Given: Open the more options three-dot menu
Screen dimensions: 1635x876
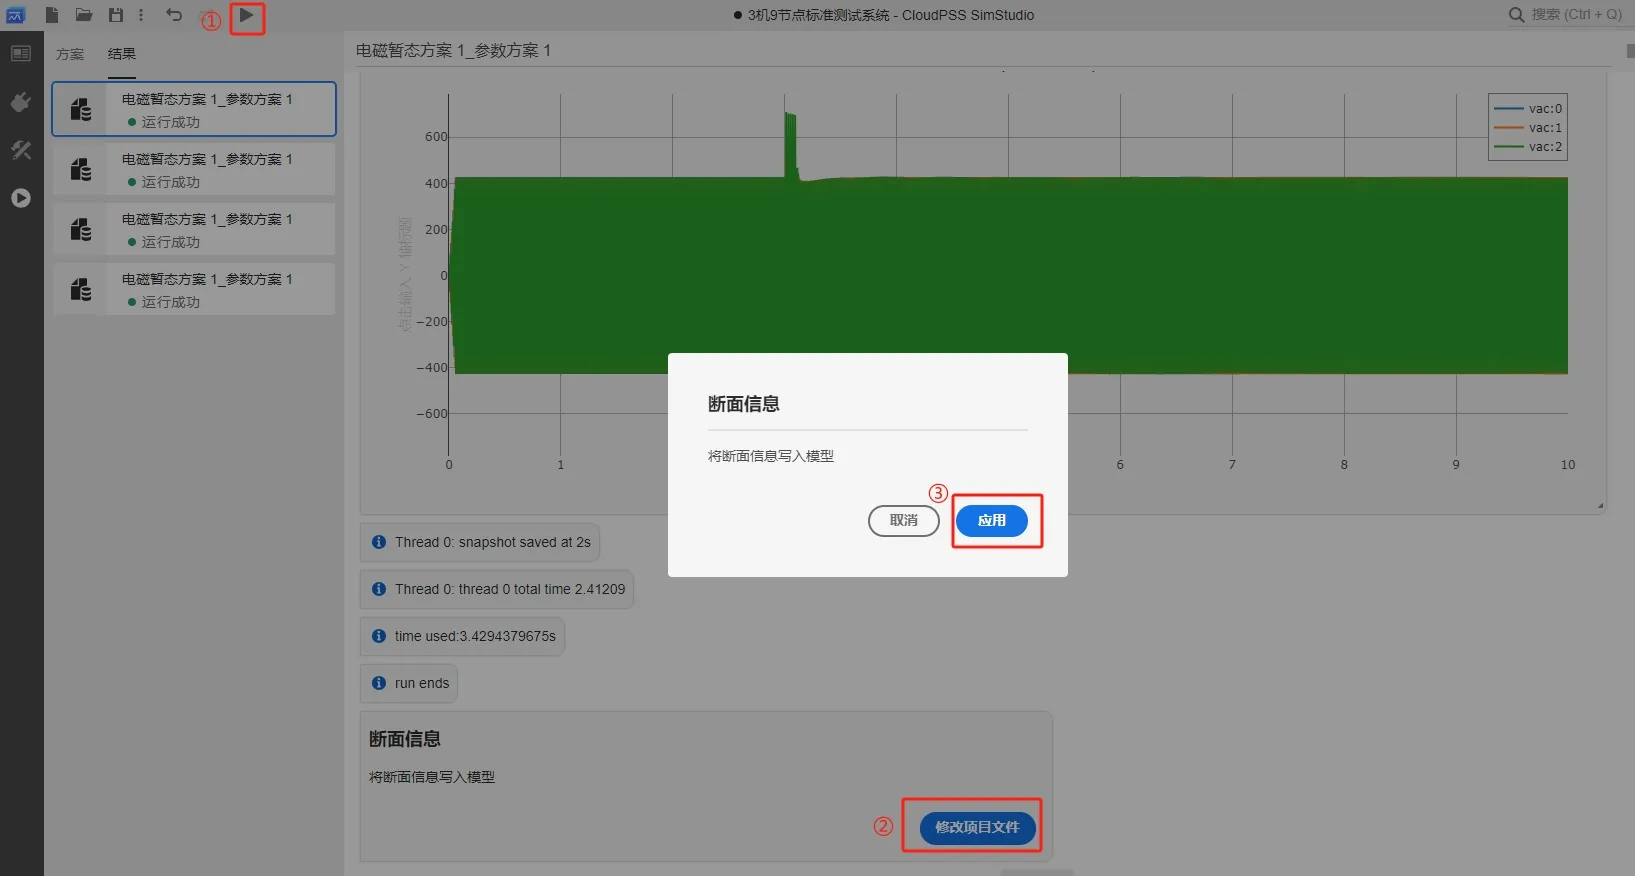Looking at the screenshot, I should pyautogui.click(x=141, y=15).
